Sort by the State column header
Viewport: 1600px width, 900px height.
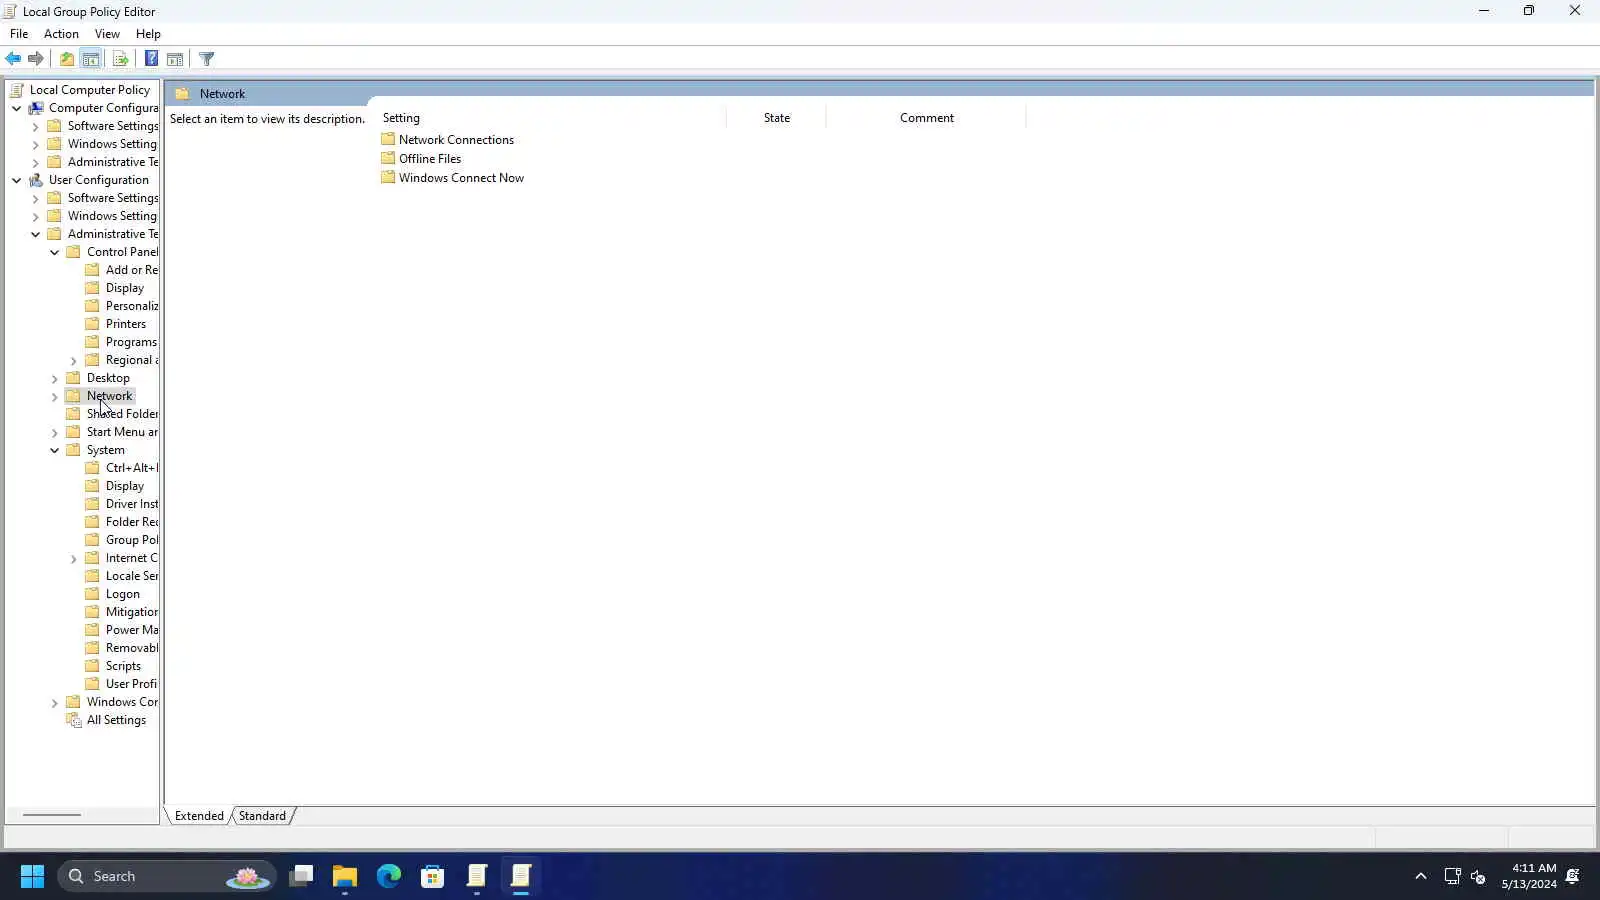point(777,118)
